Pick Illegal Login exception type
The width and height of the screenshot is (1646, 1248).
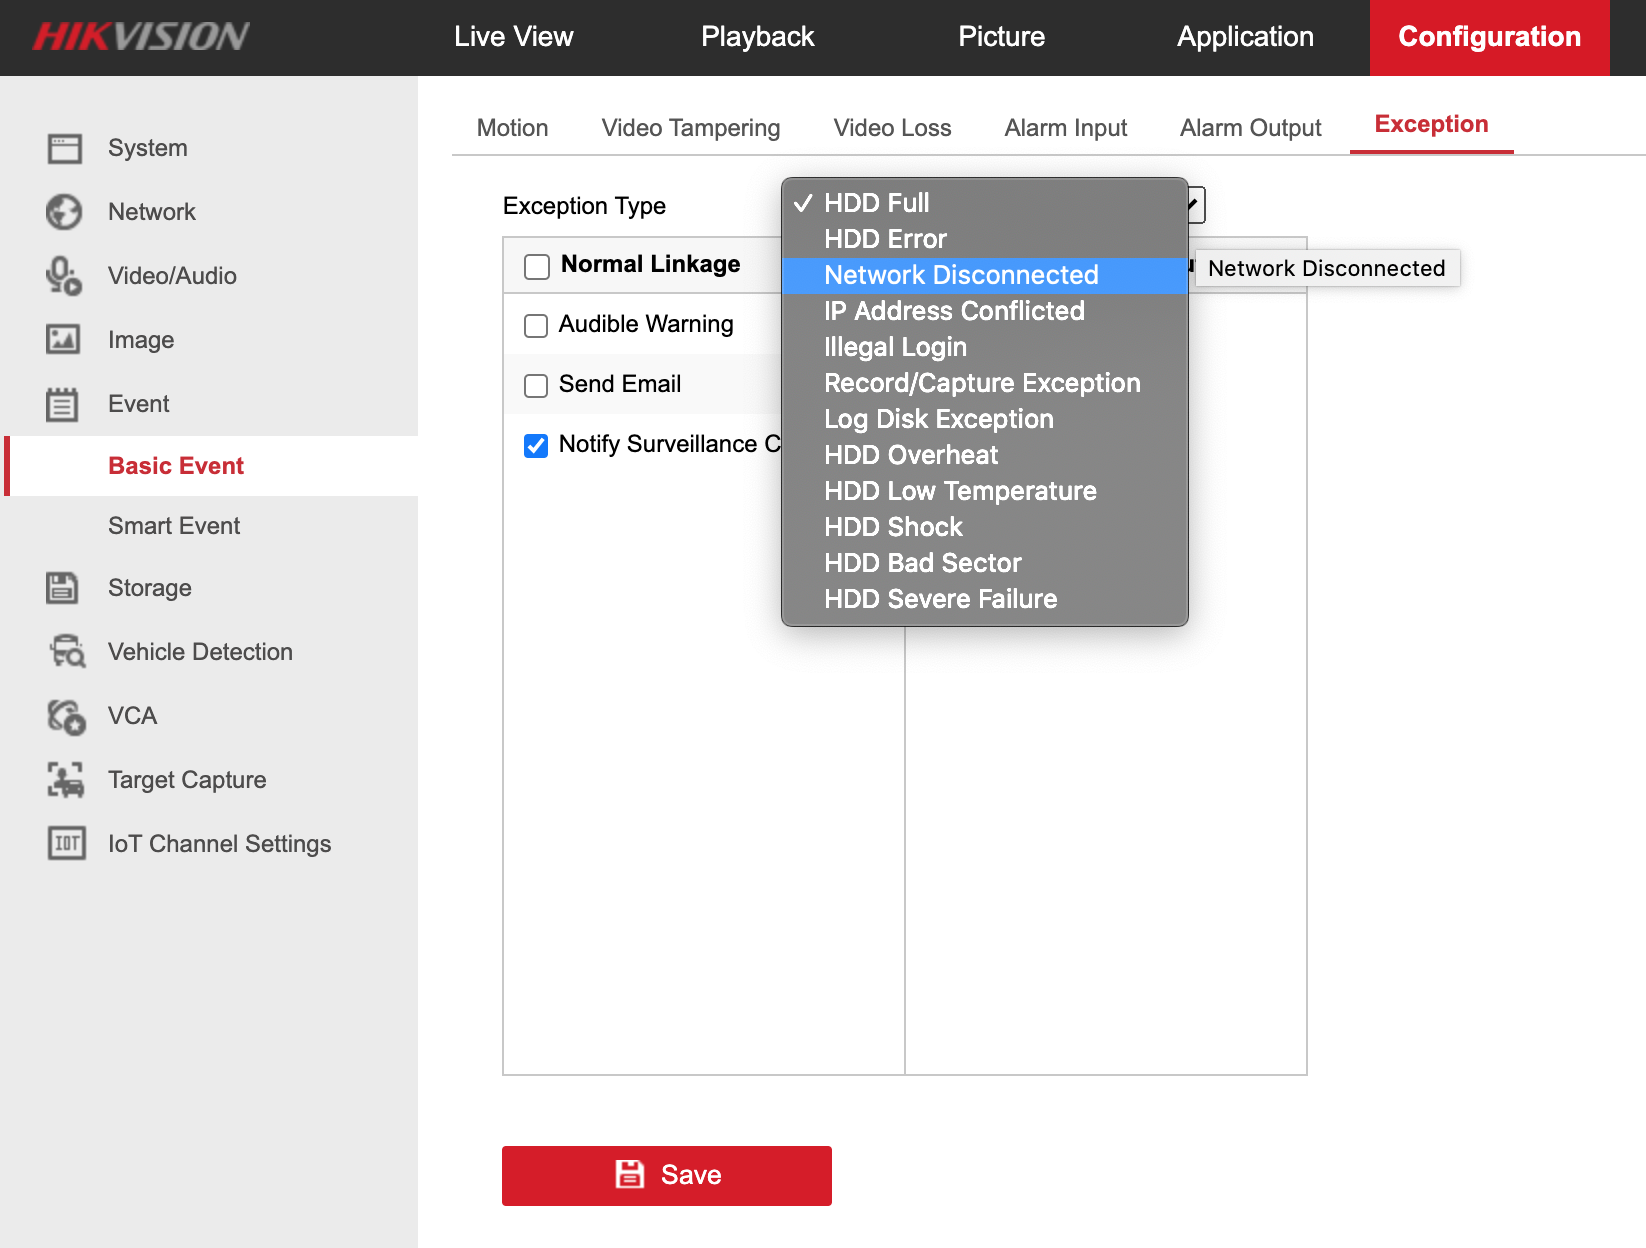(895, 347)
